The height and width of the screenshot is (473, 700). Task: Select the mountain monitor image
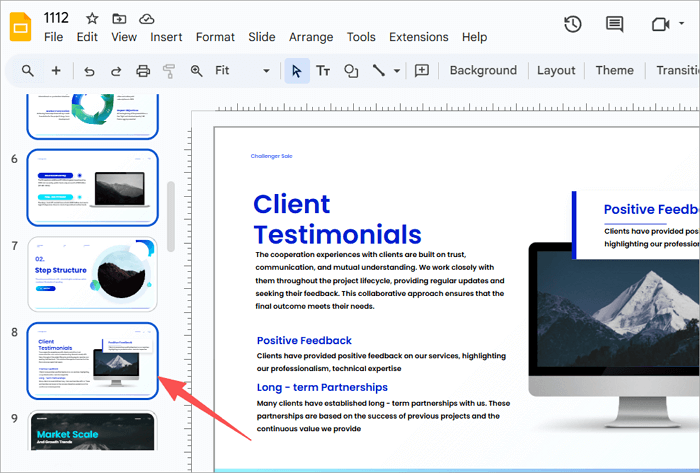pyautogui.click(x=614, y=336)
